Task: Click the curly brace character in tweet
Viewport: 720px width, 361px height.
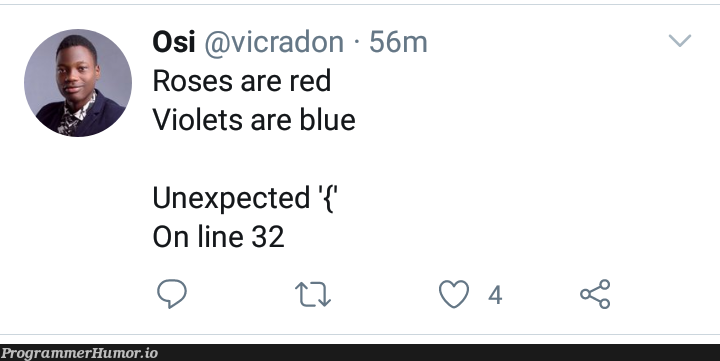Action: click(x=328, y=199)
